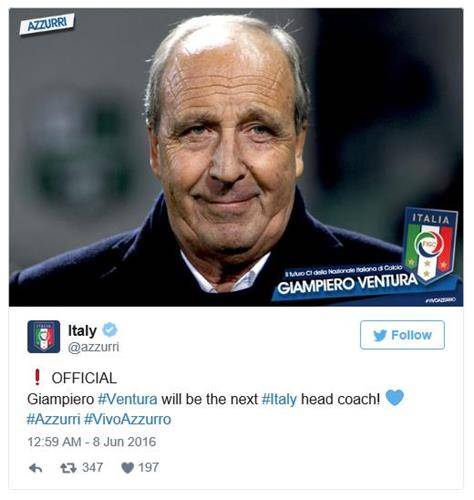This screenshot has width=474, height=500.
Task: Click the heart like icon
Action: [x=127, y=468]
